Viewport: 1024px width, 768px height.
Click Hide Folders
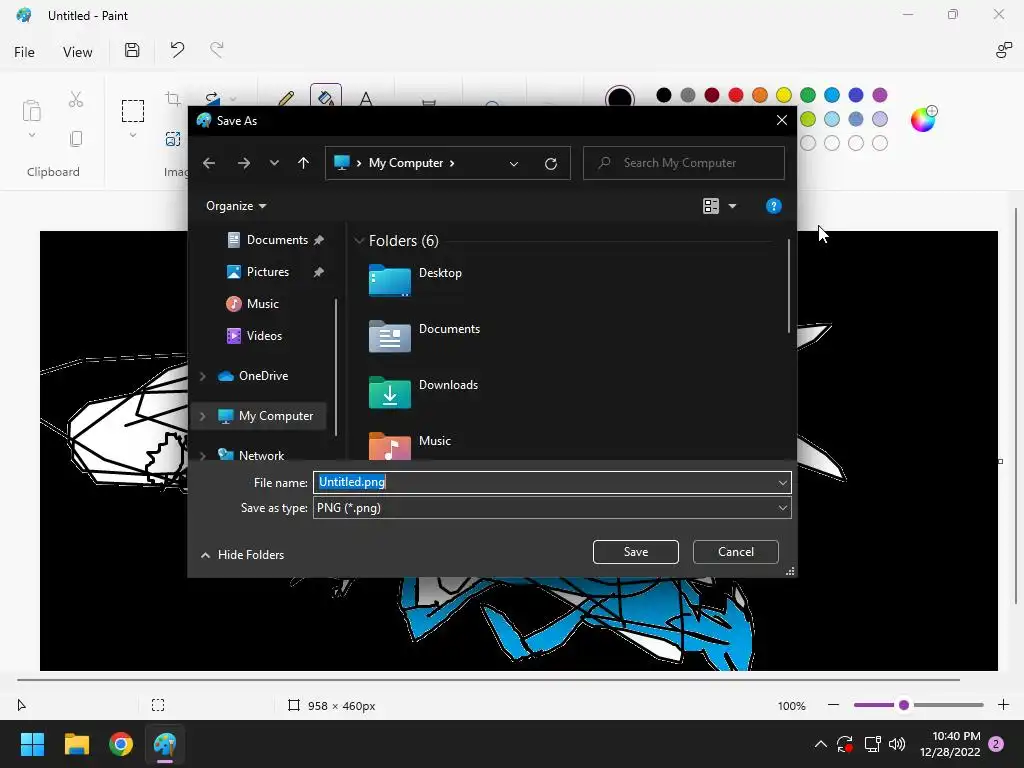pos(242,554)
